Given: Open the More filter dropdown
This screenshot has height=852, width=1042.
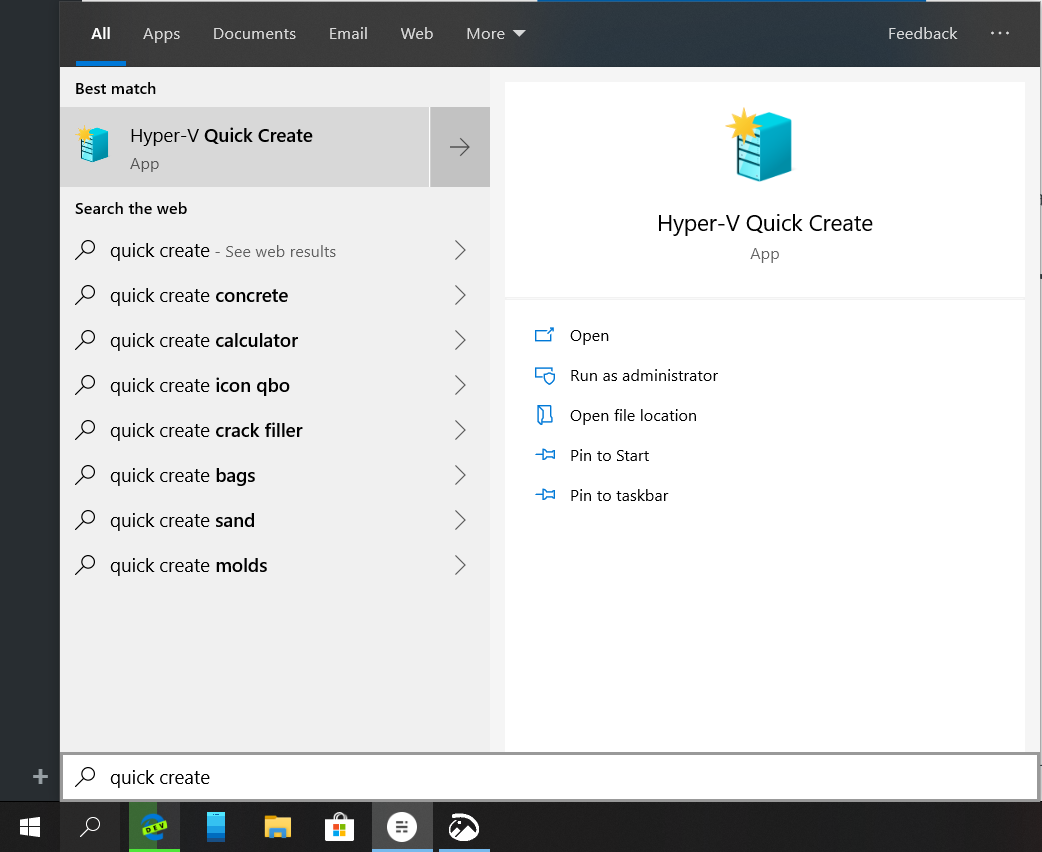Looking at the screenshot, I should pyautogui.click(x=494, y=33).
